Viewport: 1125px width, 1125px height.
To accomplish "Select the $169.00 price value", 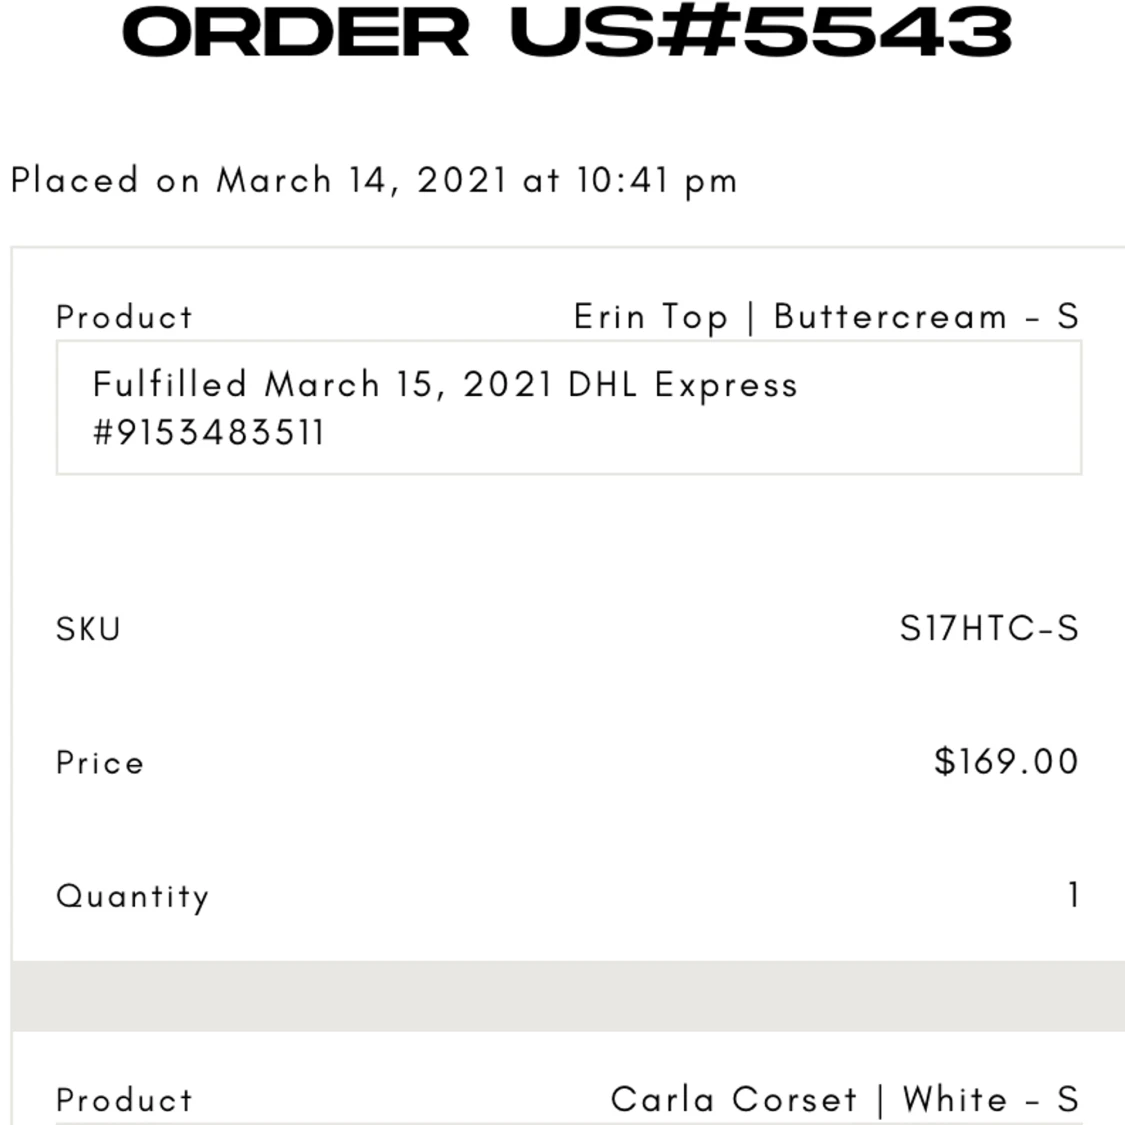I will tap(1006, 762).
